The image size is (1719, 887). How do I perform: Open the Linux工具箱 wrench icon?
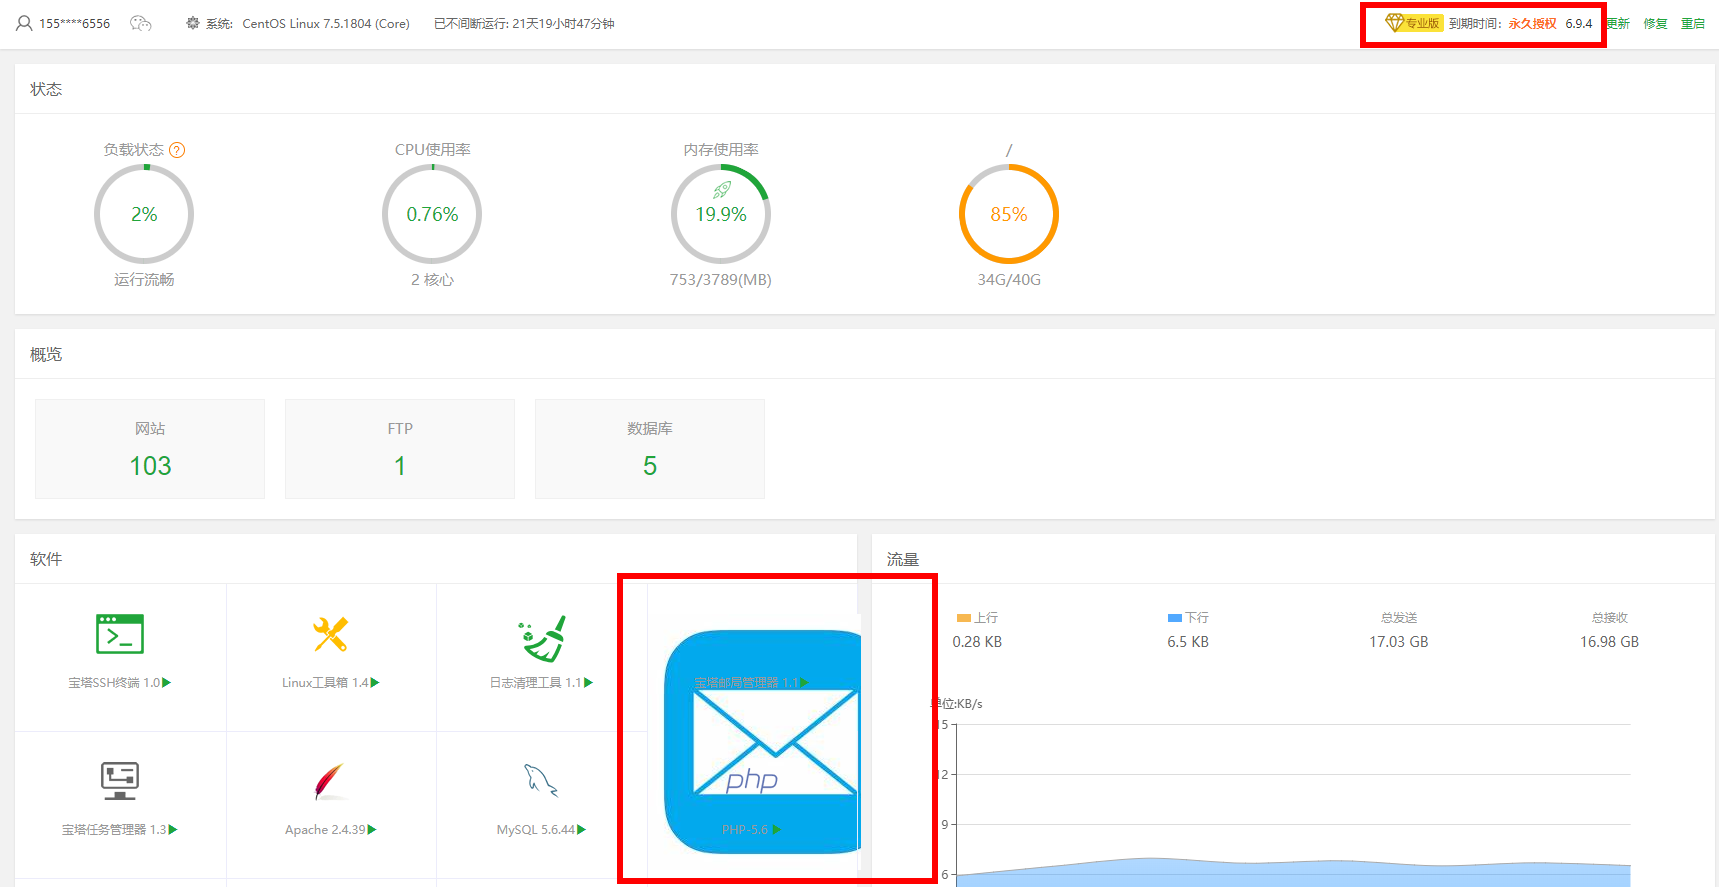point(330,634)
